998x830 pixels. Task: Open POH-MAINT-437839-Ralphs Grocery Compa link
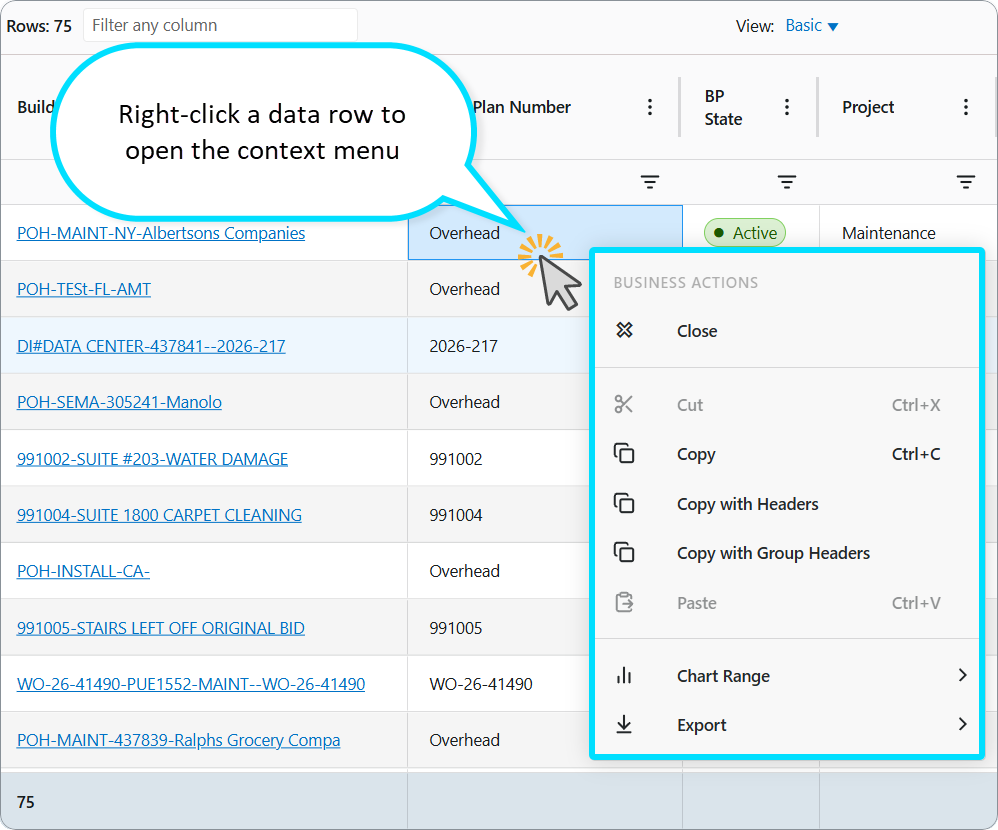pyautogui.click(x=178, y=740)
